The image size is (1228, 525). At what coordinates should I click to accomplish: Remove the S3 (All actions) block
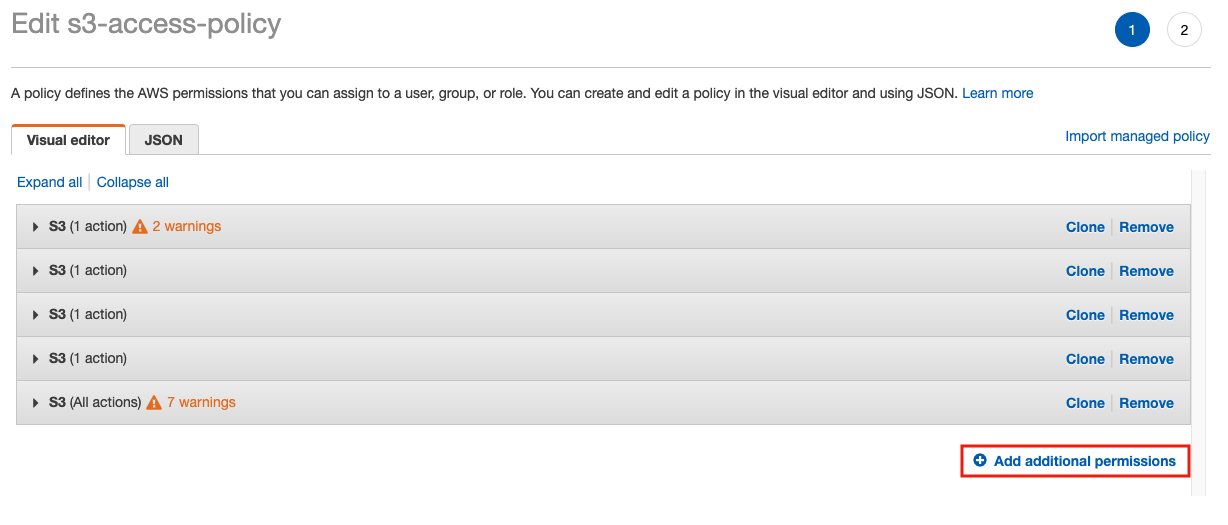pyautogui.click(x=1146, y=403)
